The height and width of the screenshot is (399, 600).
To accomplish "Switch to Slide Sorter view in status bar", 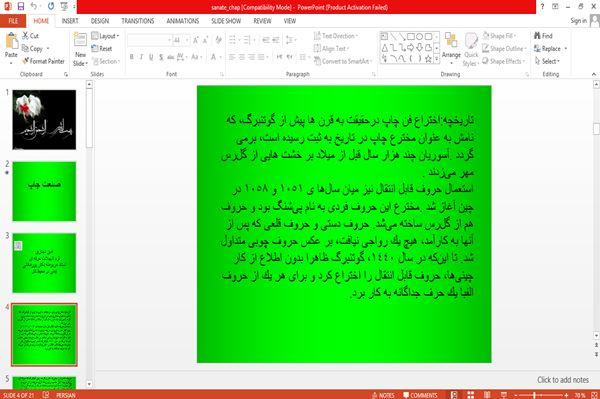I will pyautogui.click(x=471, y=395).
